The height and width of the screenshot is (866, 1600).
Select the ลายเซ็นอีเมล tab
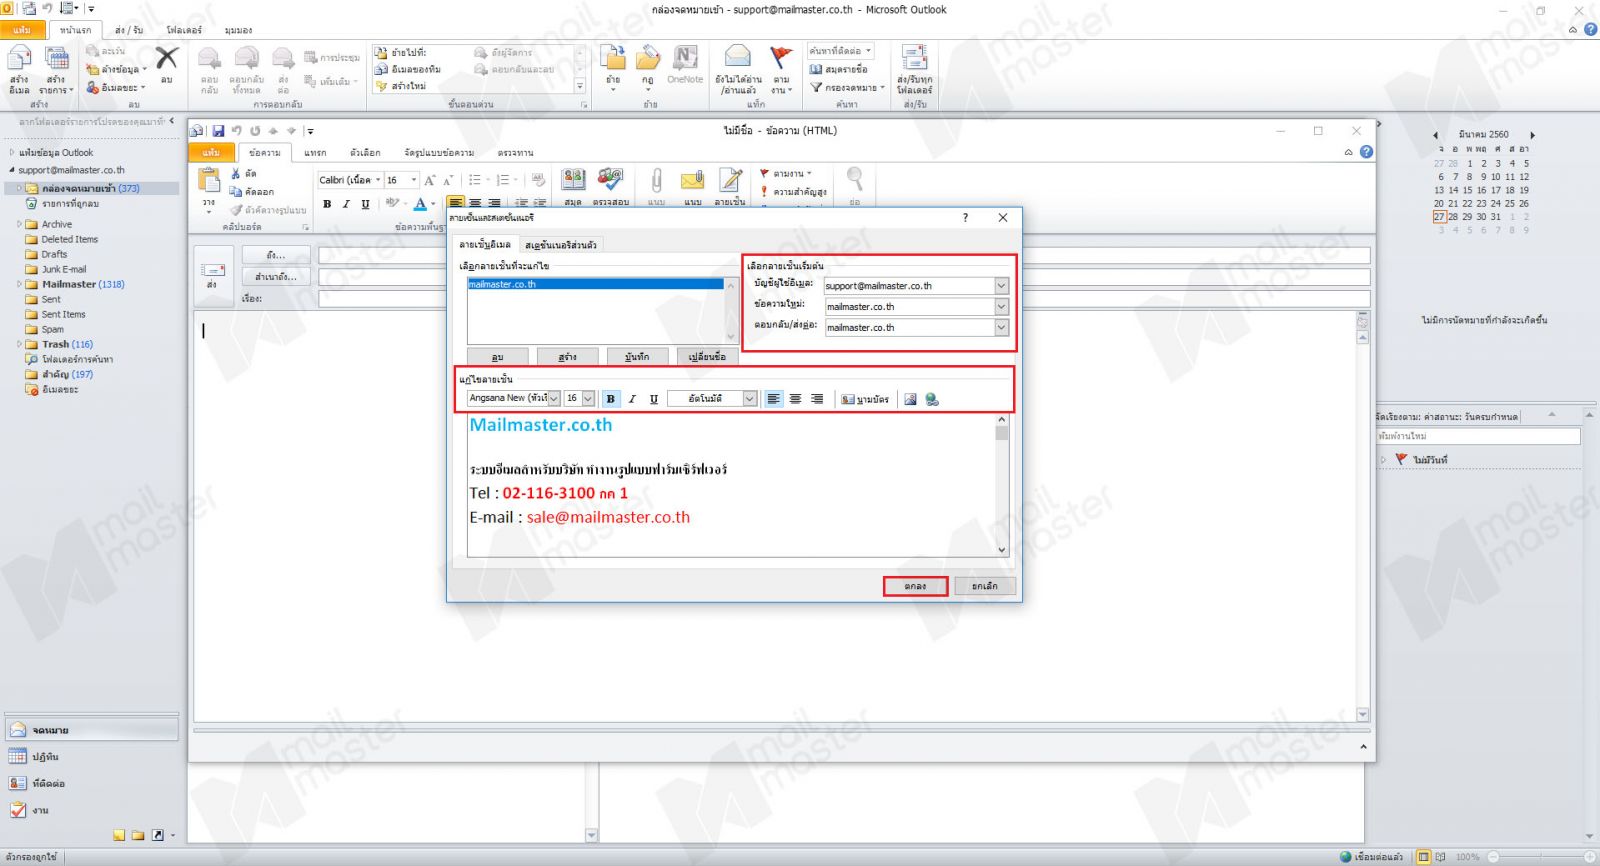coord(485,245)
